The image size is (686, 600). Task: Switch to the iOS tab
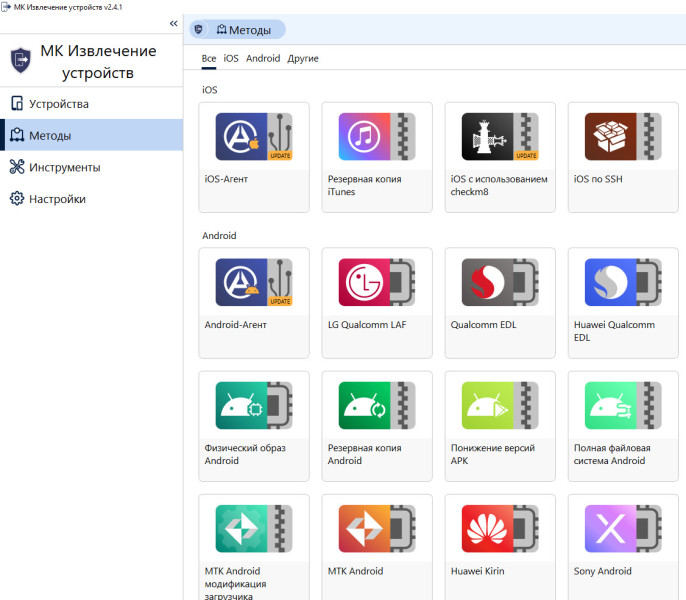coord(231,59)
